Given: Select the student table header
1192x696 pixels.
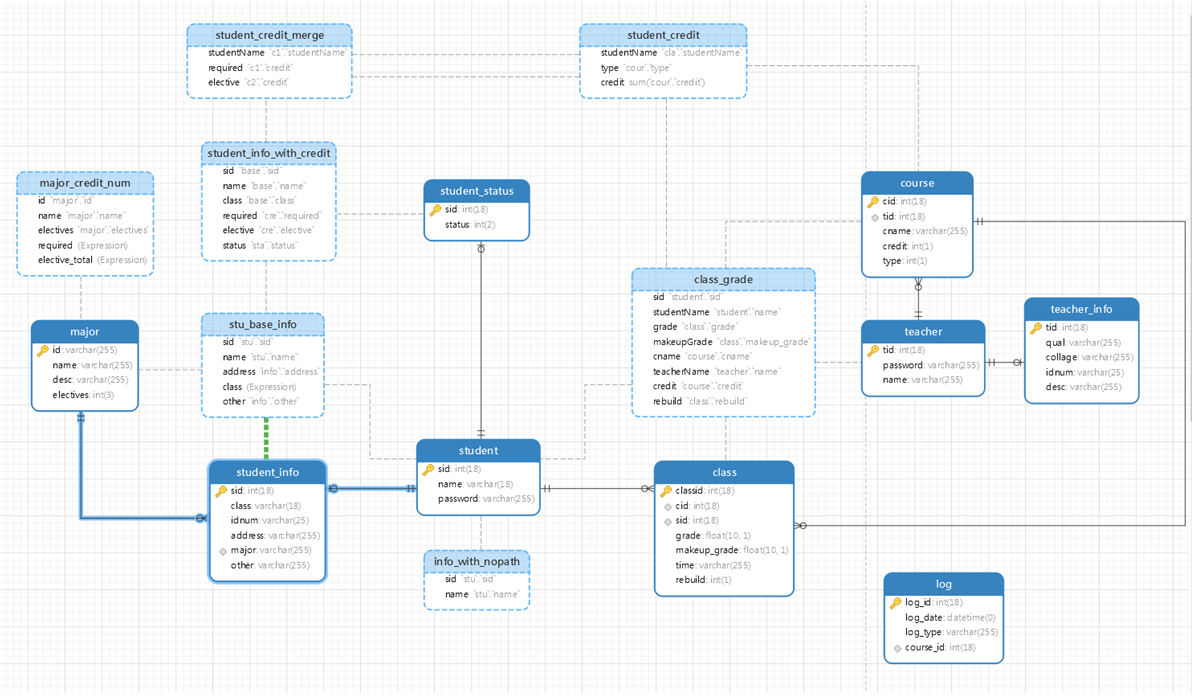Looking at the screenshot, I should pos(479,451).
